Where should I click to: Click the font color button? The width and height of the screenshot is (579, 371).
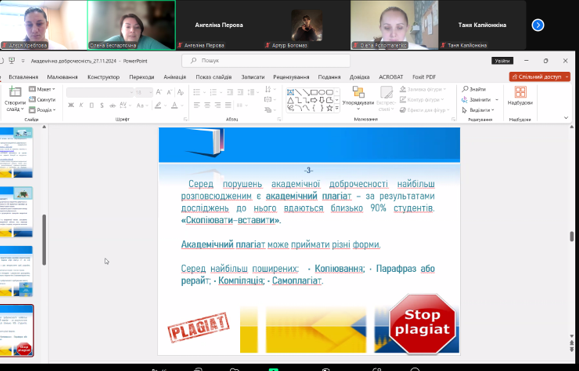click(174, 105)
